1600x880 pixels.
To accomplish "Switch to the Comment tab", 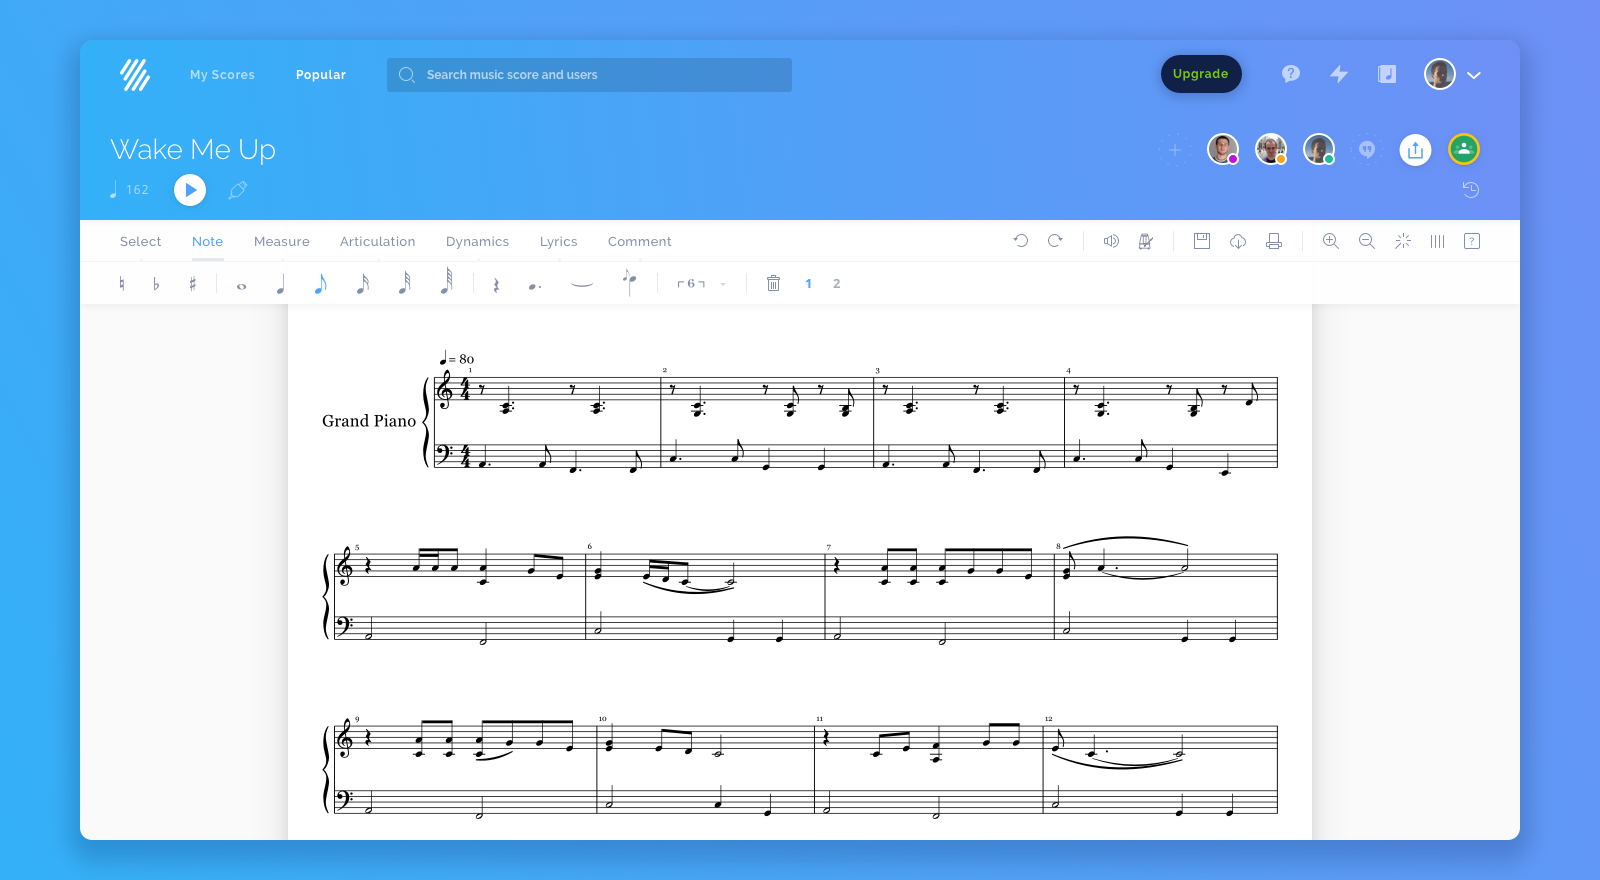I will click(x=639, y=242).
